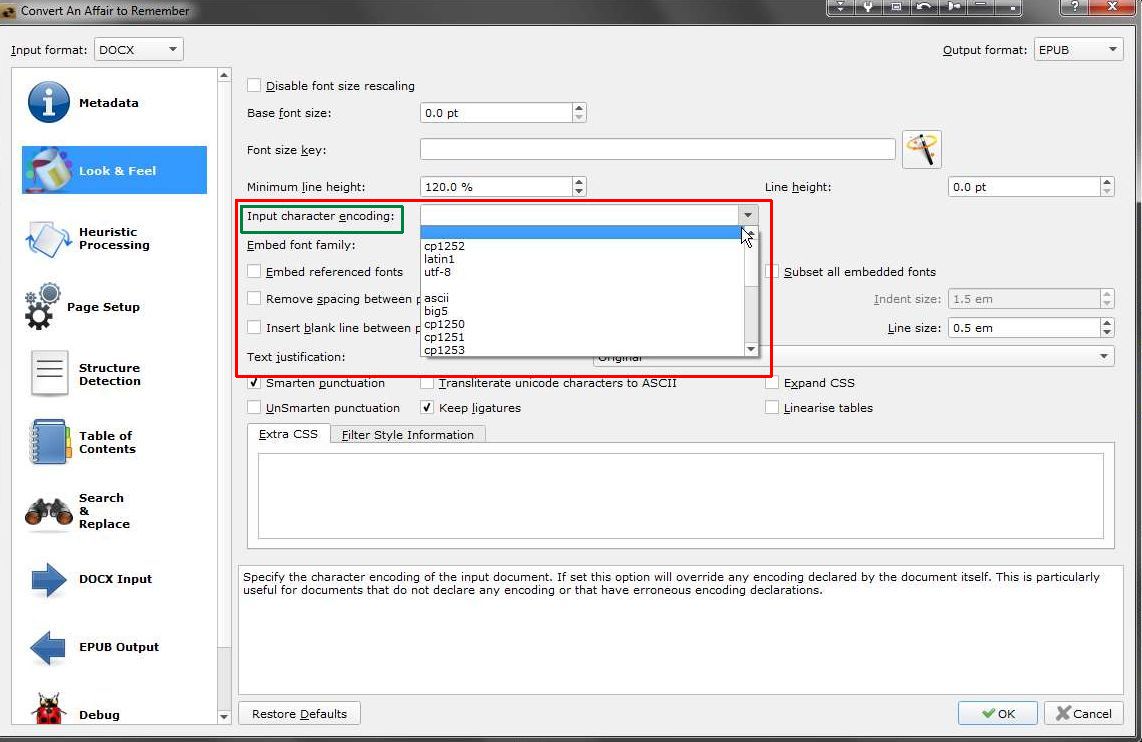The width and height of the screenshot is (1142, 742).
Task: Uncheck Smarten punctuation
Action: [254, 383]
